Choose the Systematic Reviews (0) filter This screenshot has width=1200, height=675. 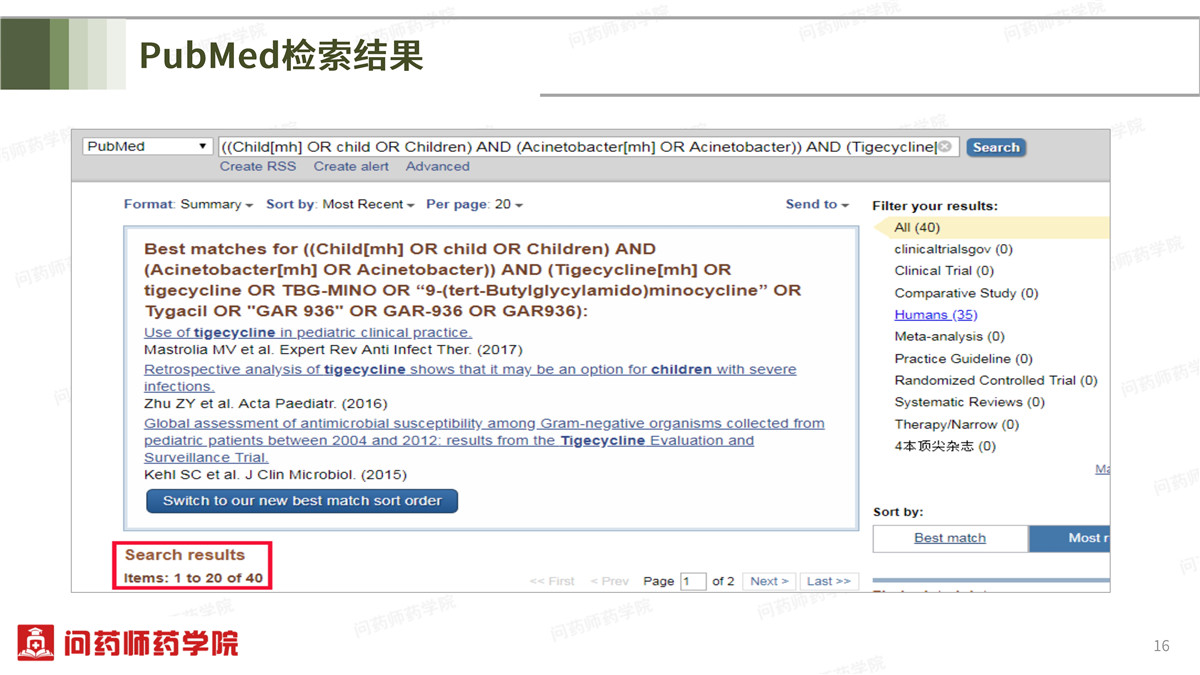969,402
